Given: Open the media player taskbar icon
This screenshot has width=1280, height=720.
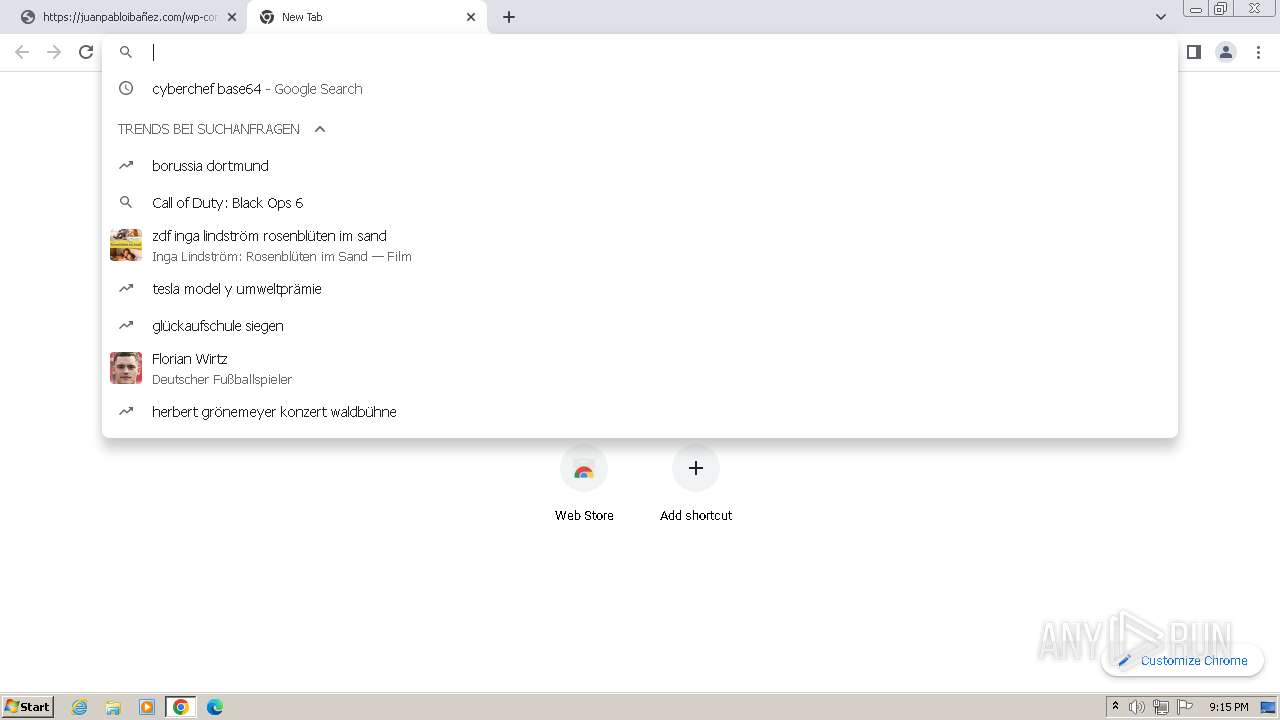Looking at the screenshot, I should (147, 707).
